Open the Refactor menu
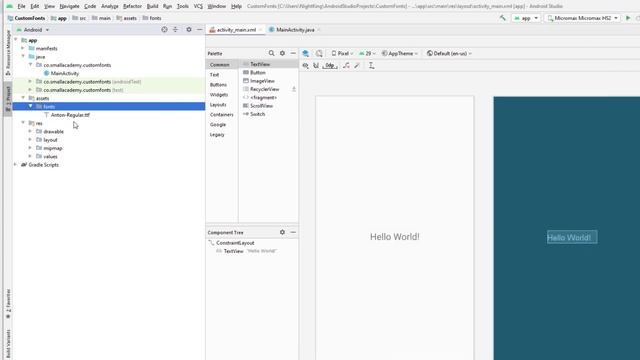The height and width of the screenshot is (360, 640). tap(132, 6)
